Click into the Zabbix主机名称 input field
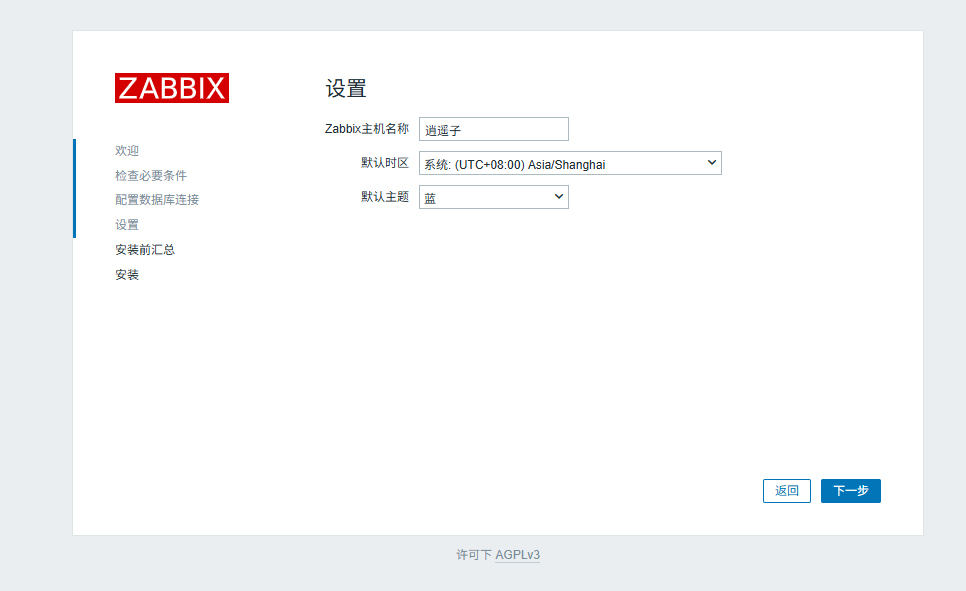This screenshot has width=966, height=591. pos(493,129)
